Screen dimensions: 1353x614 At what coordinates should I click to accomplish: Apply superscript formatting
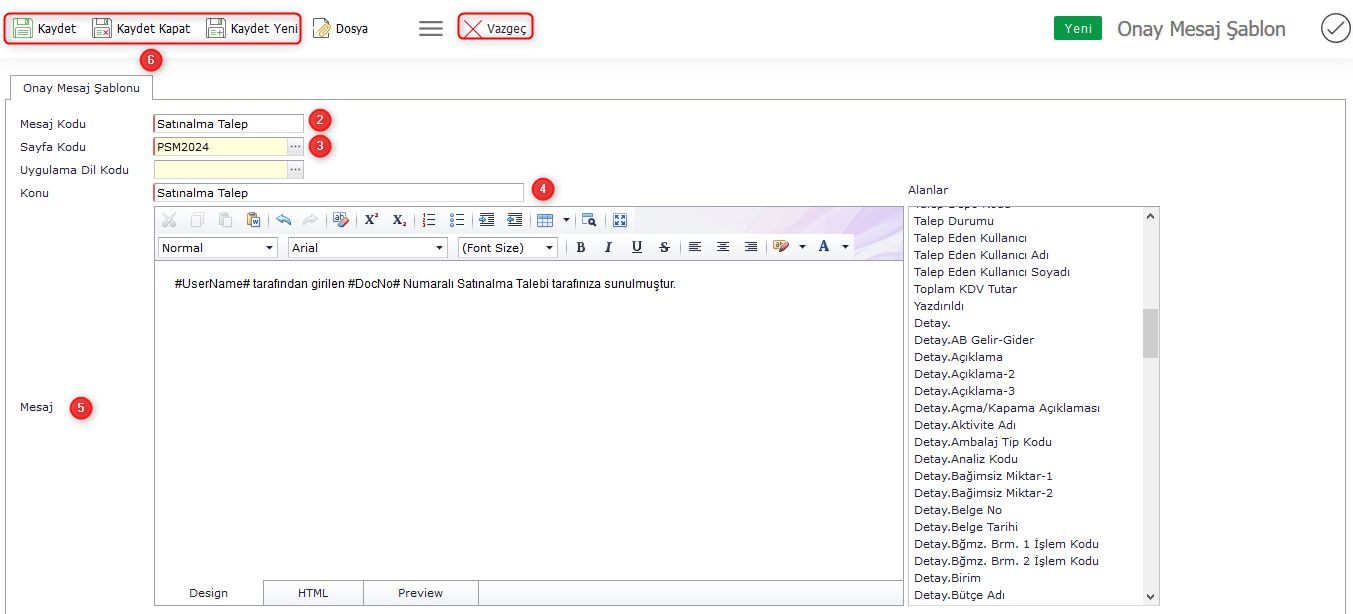(371, 220)
